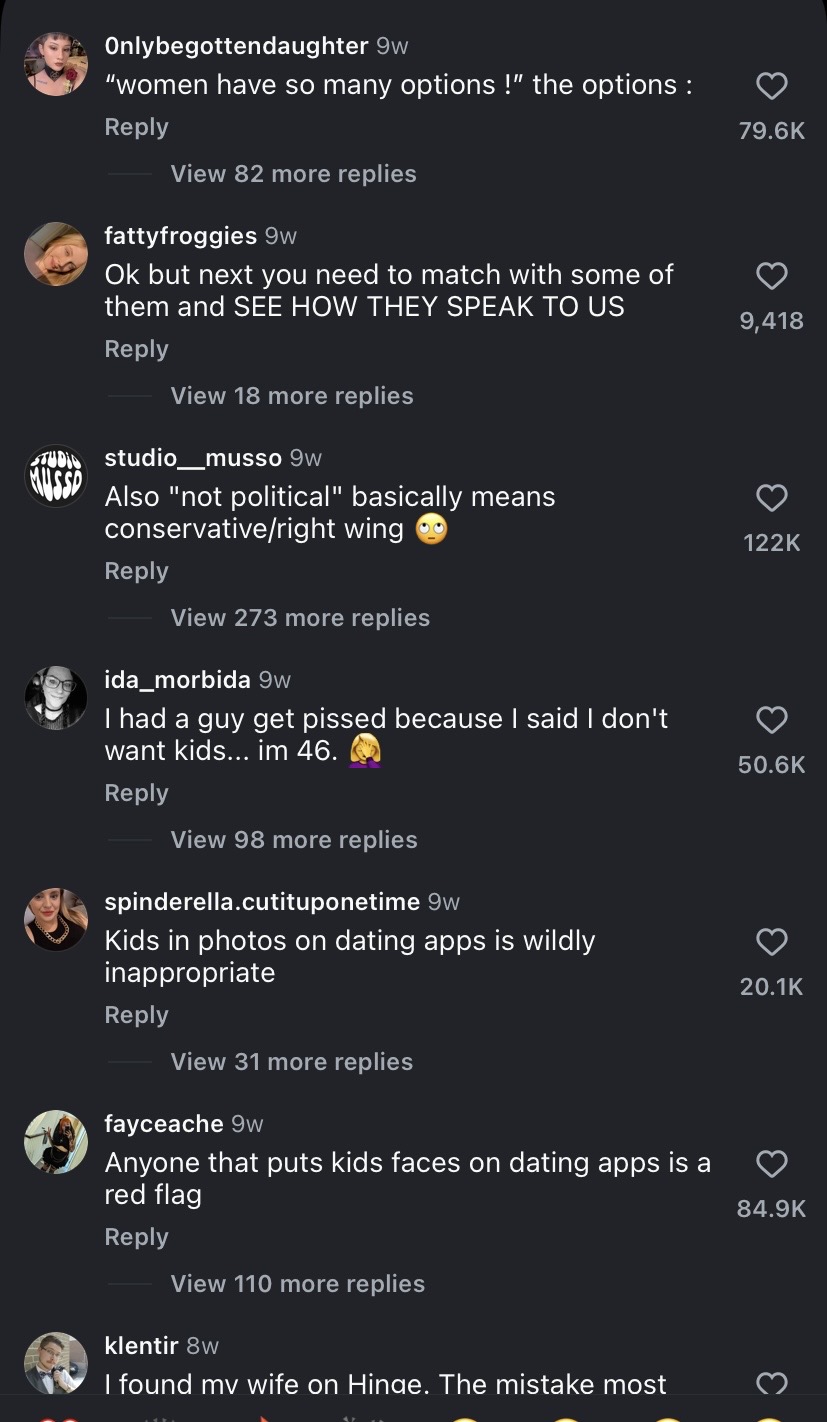Open studio__musso's profile picture
The image size is (827, 1422).
(56, 476)
